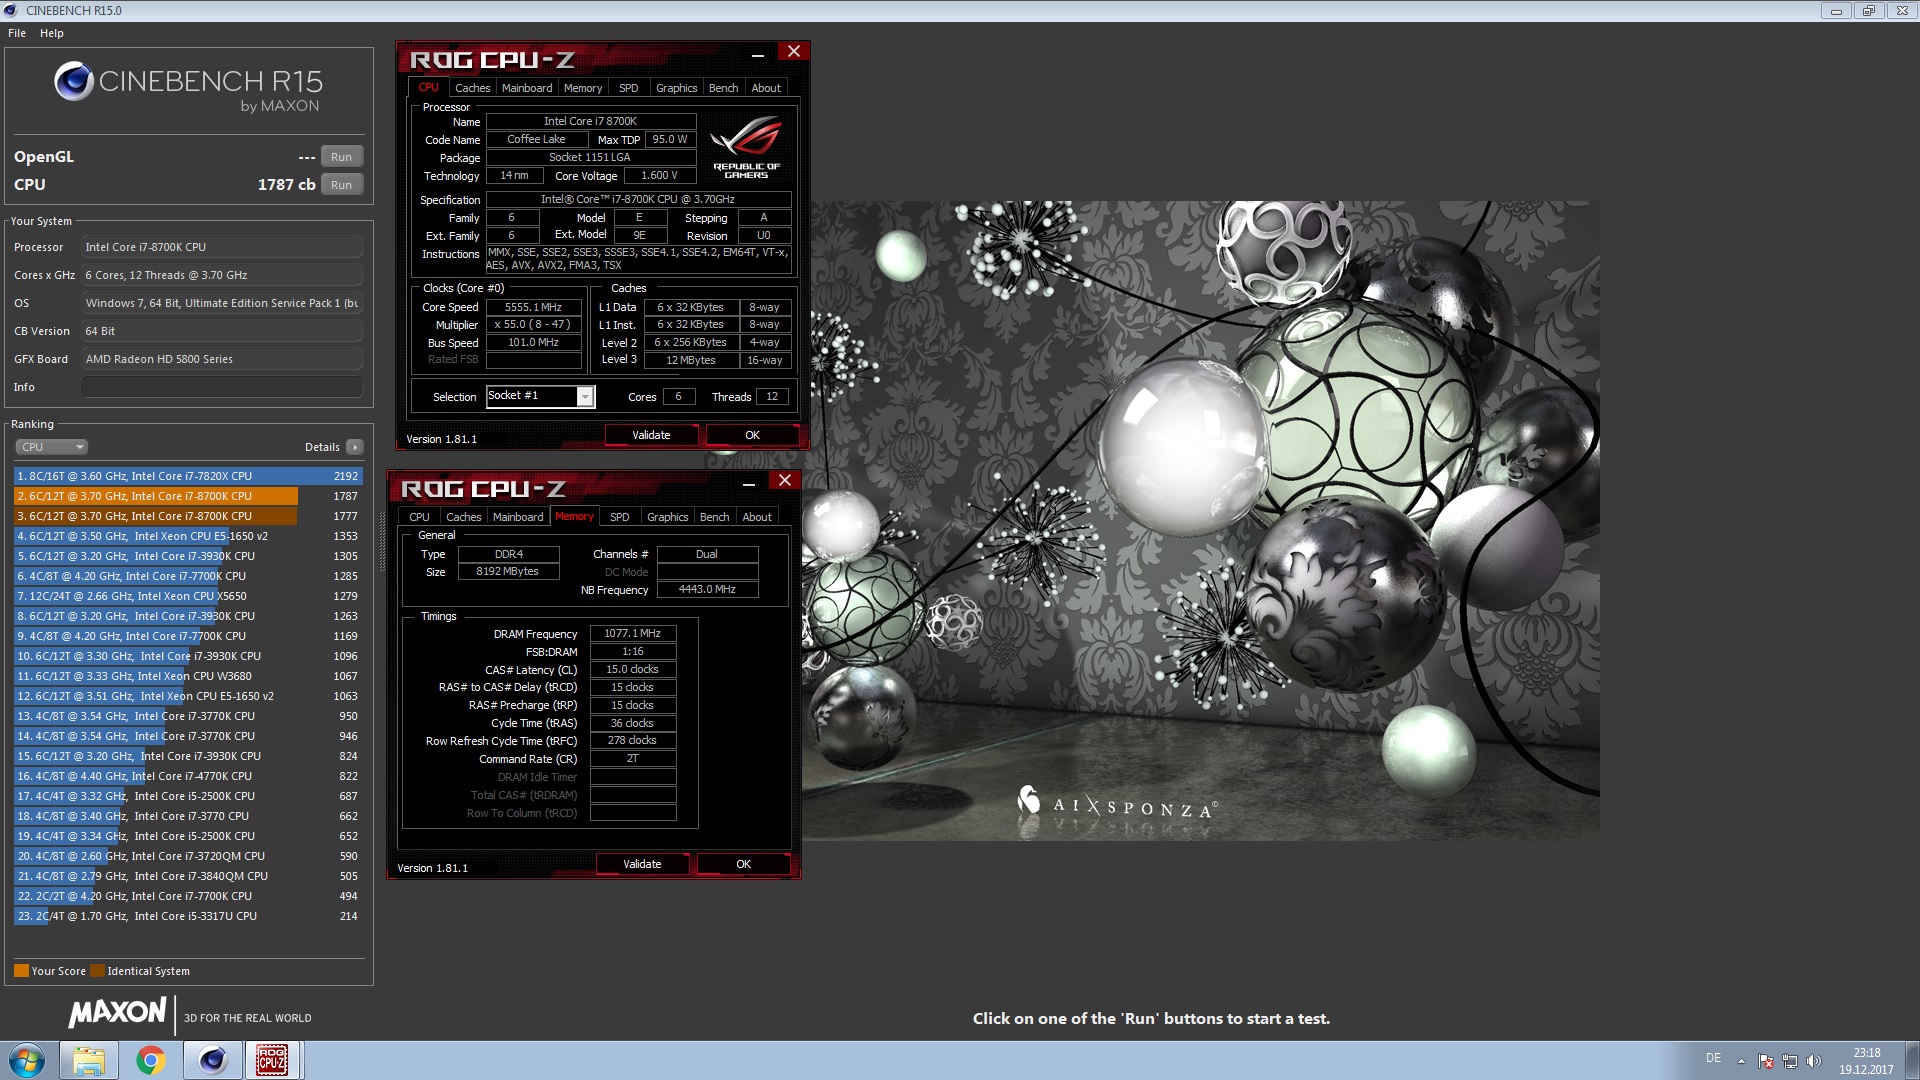Select ranking row 16 i7-4770K CPU
The width and height of the screenshot is (1920, 1080).
[188, 776]
